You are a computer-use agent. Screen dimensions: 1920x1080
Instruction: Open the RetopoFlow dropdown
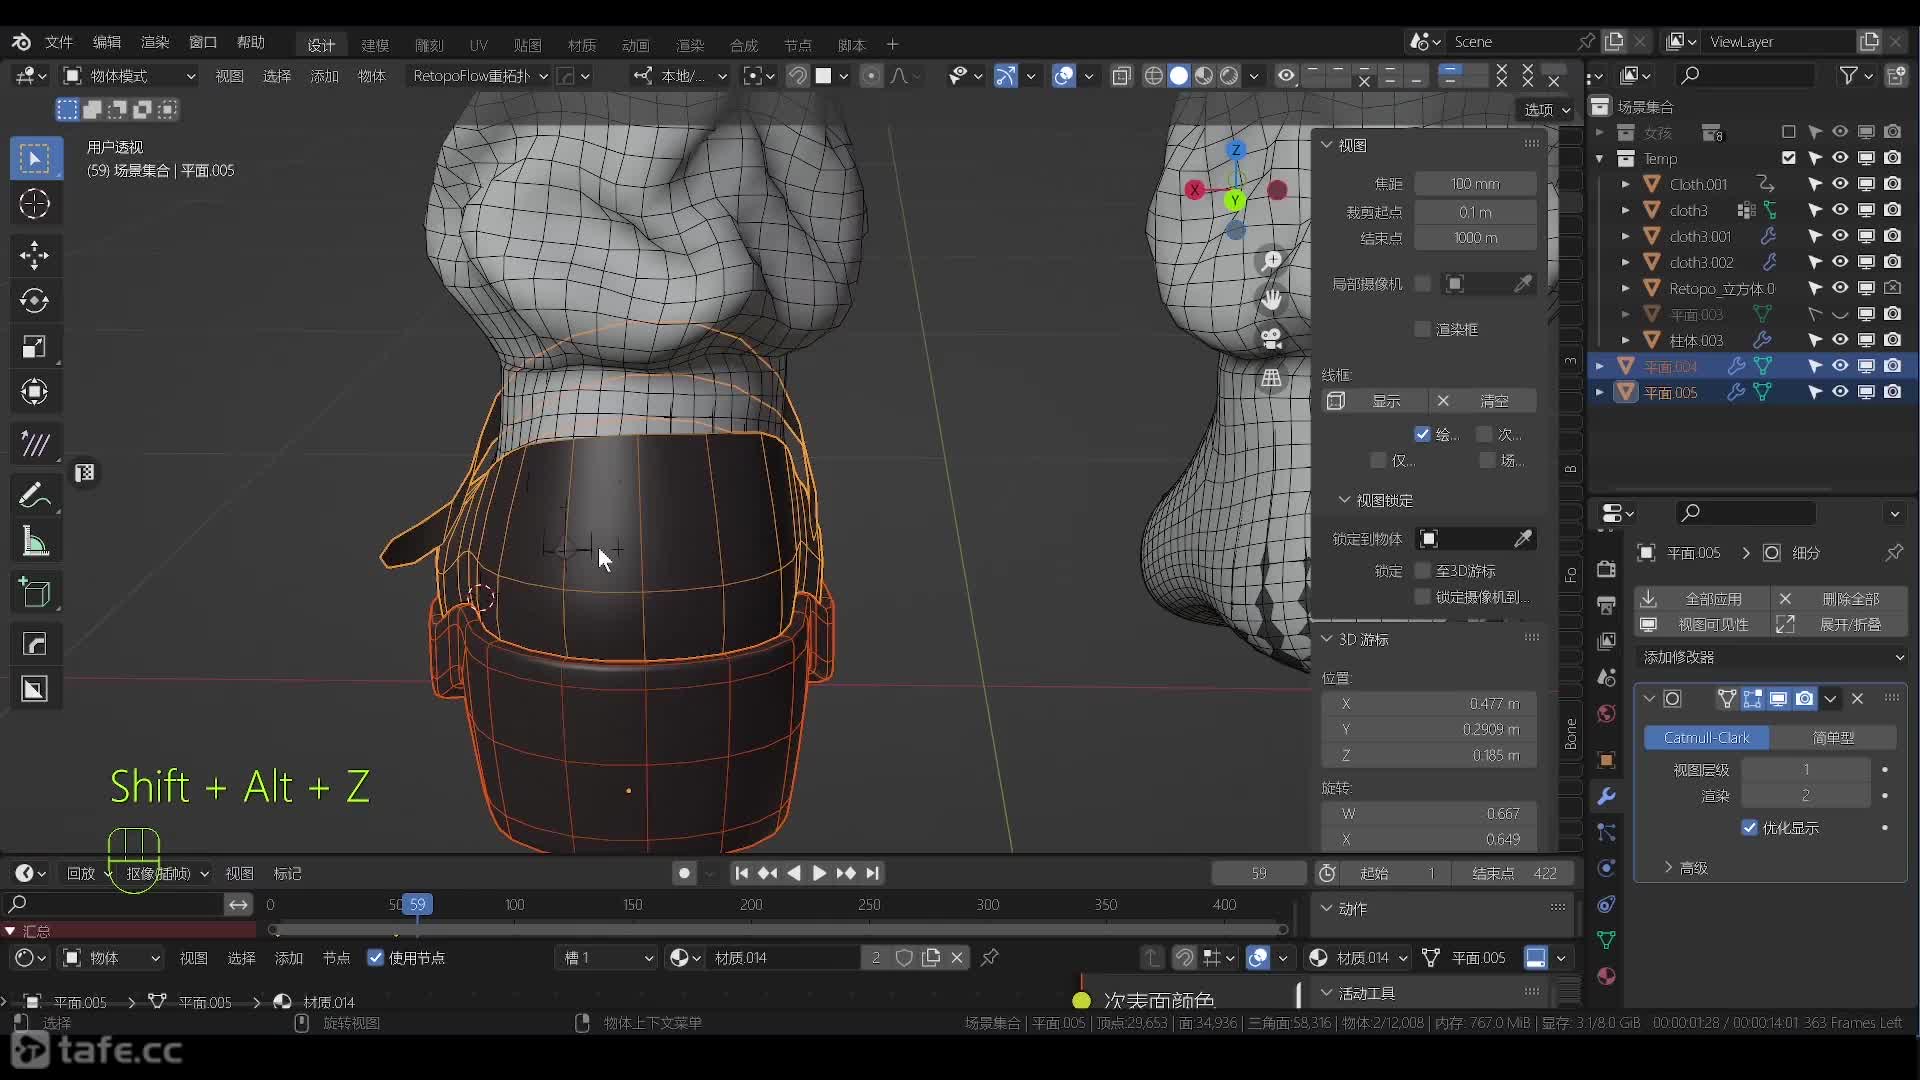(480, 76)
